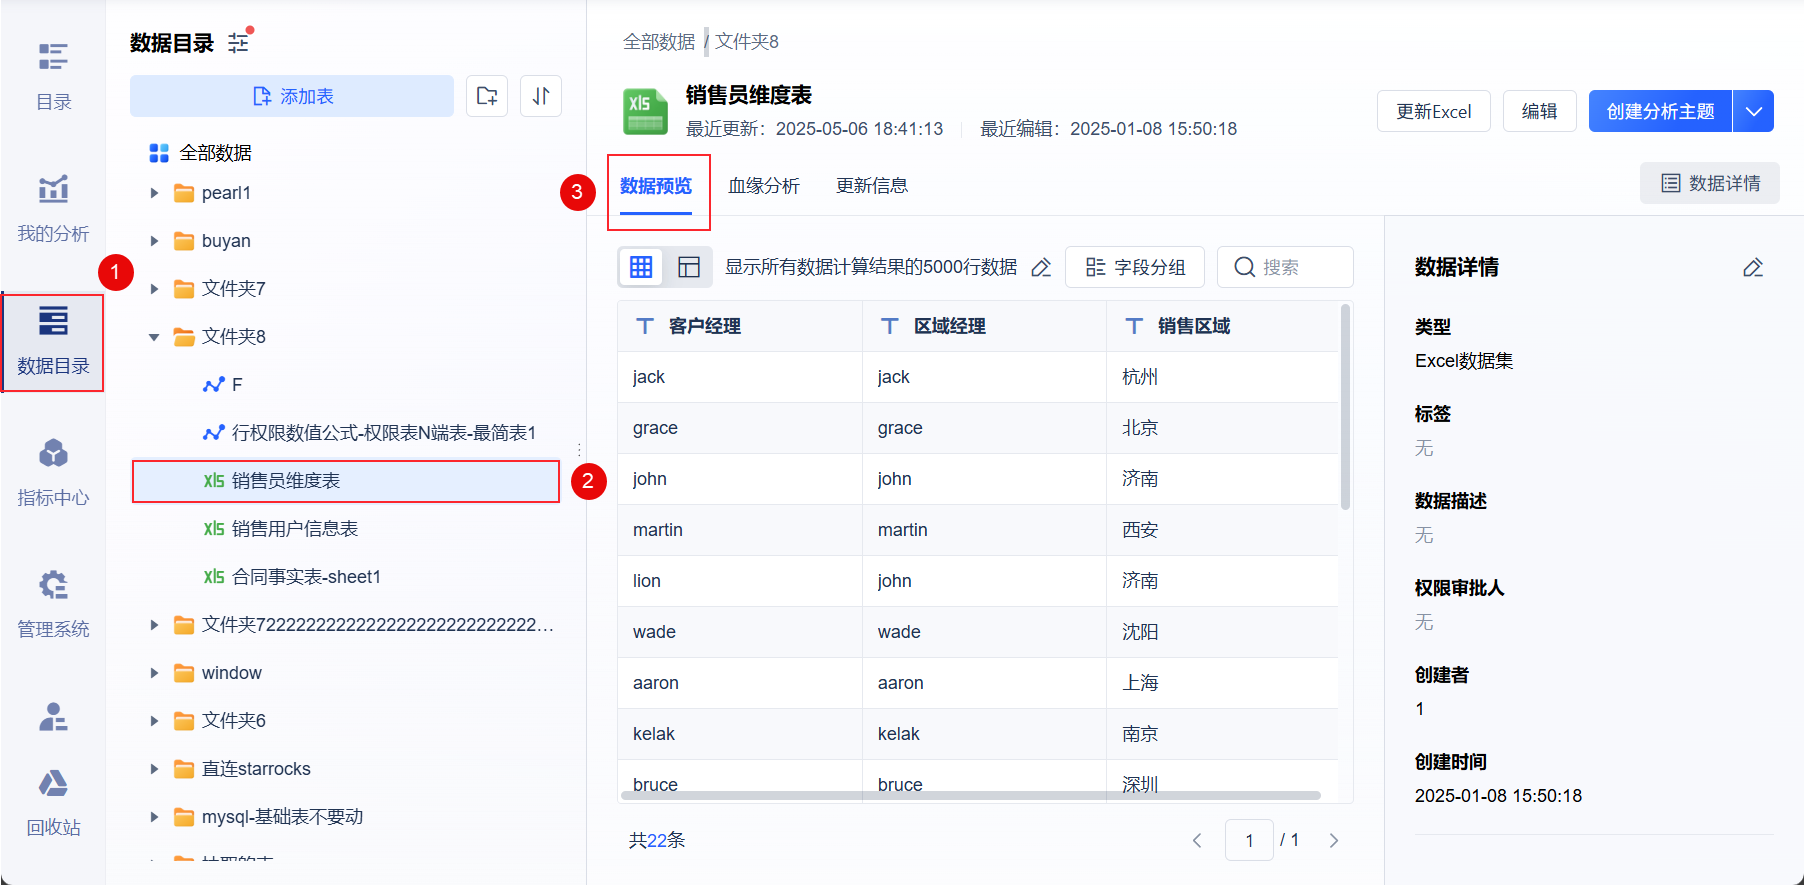Click the 共22条 record count
The width and height of the screenshot is (1804, 885).
[x=657, y=840]
